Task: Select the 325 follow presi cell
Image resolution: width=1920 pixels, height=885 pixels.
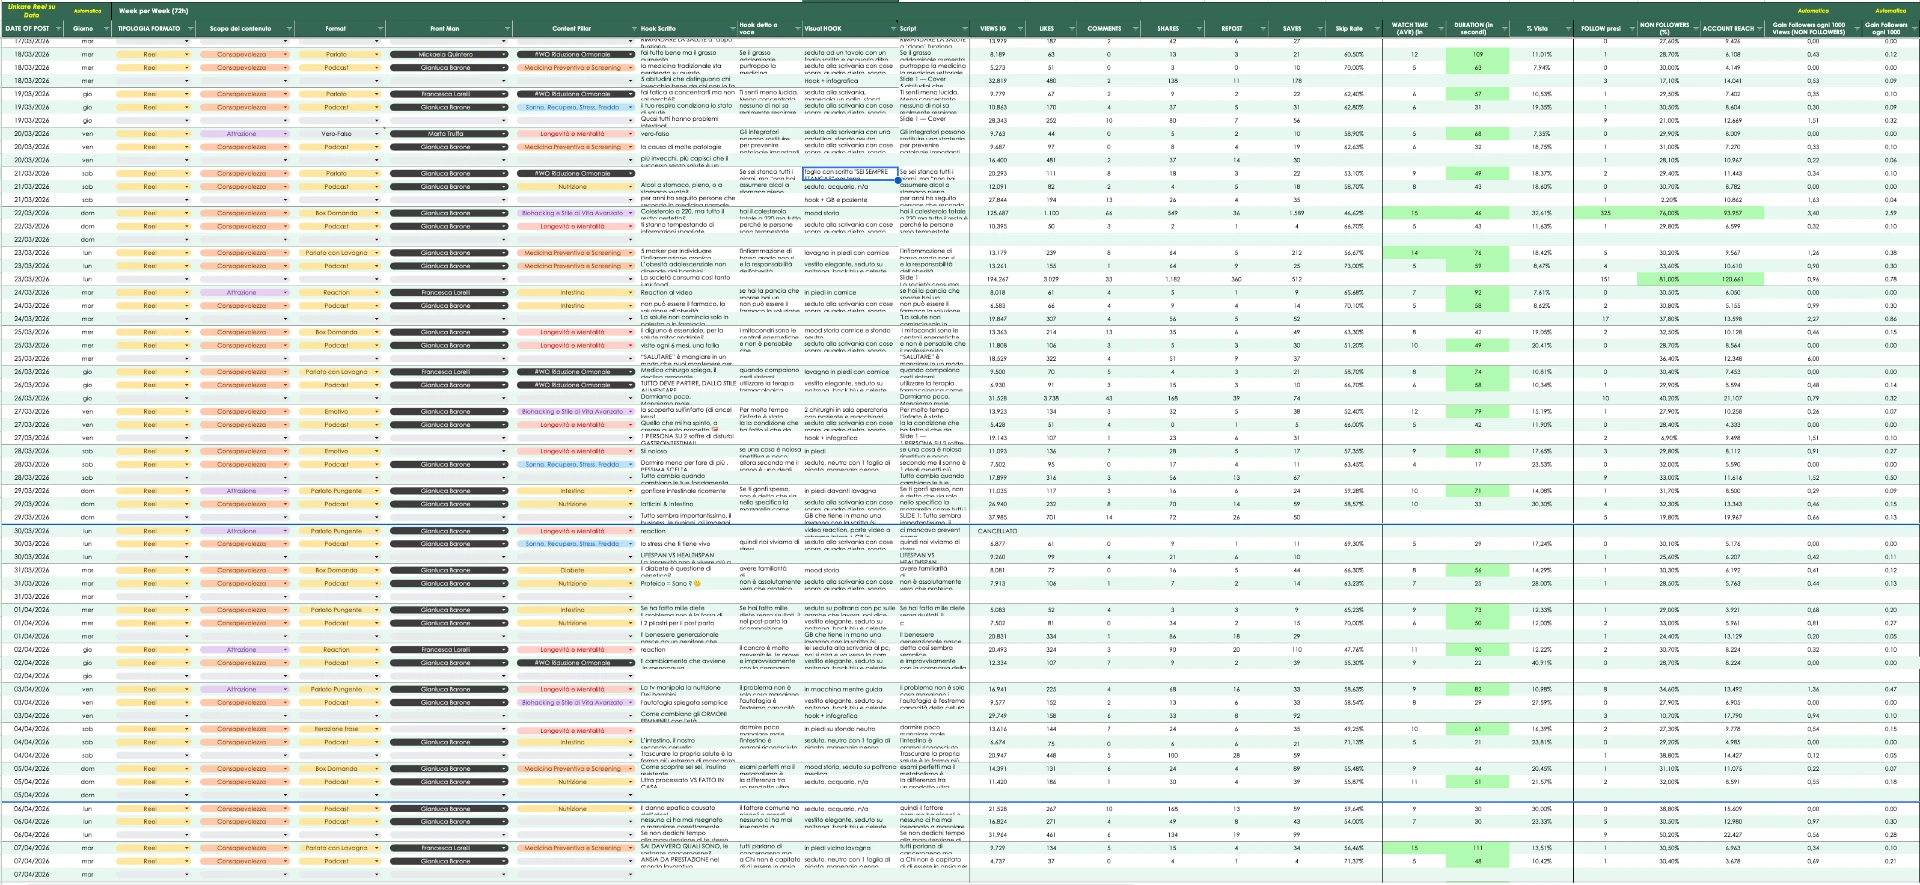Action: pos(1606,213)
